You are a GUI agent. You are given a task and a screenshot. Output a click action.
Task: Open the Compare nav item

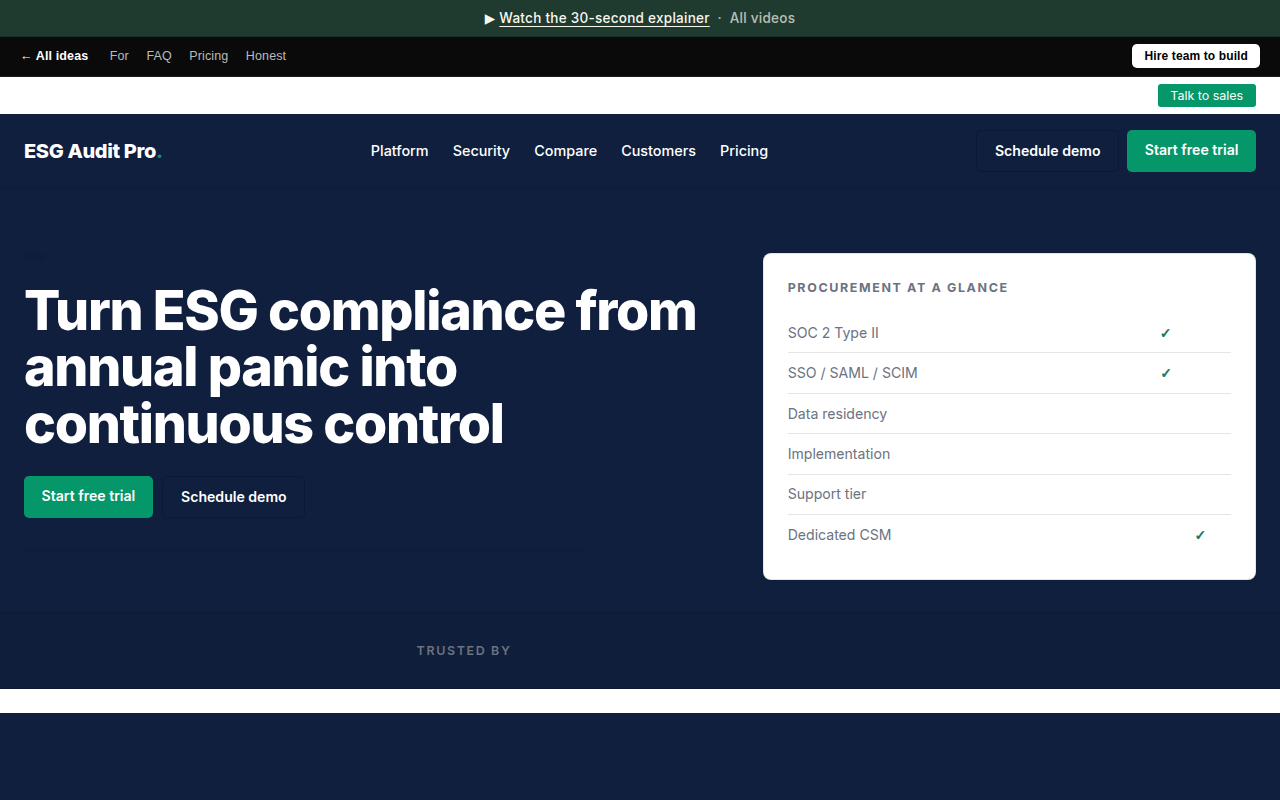click(565, 151)
